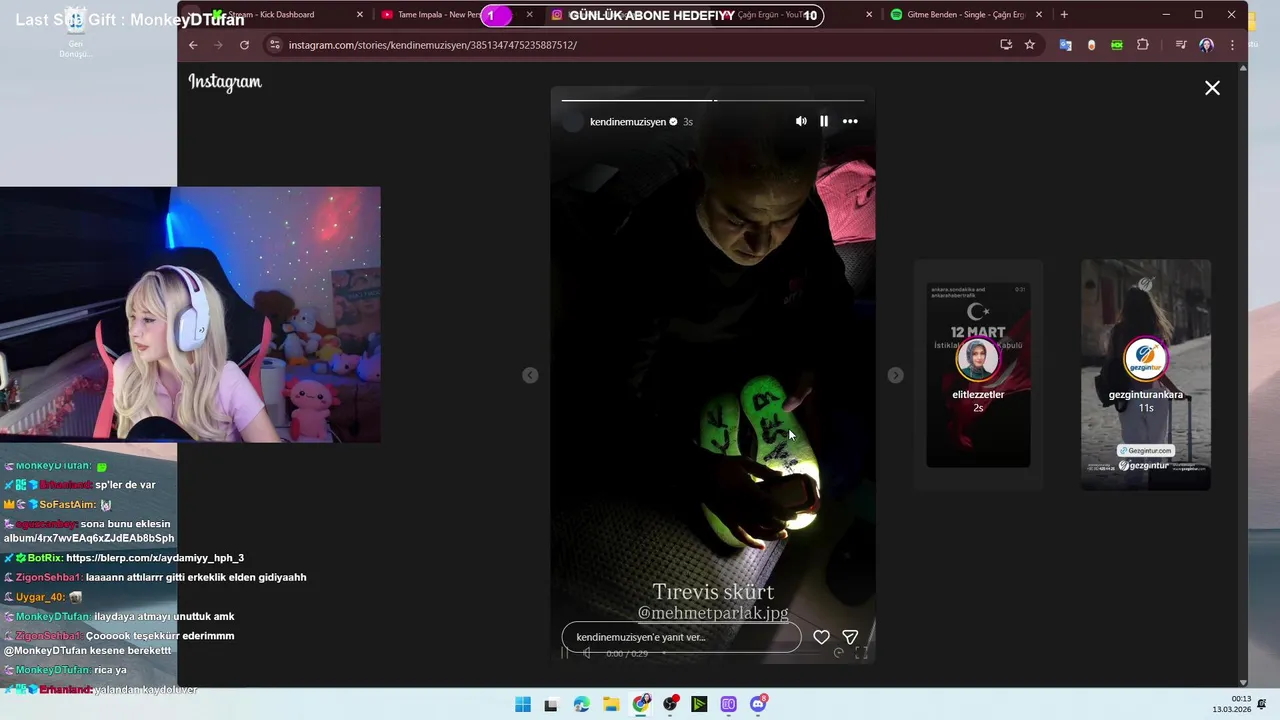Open the purple app on taskbar

pos(729,705)
